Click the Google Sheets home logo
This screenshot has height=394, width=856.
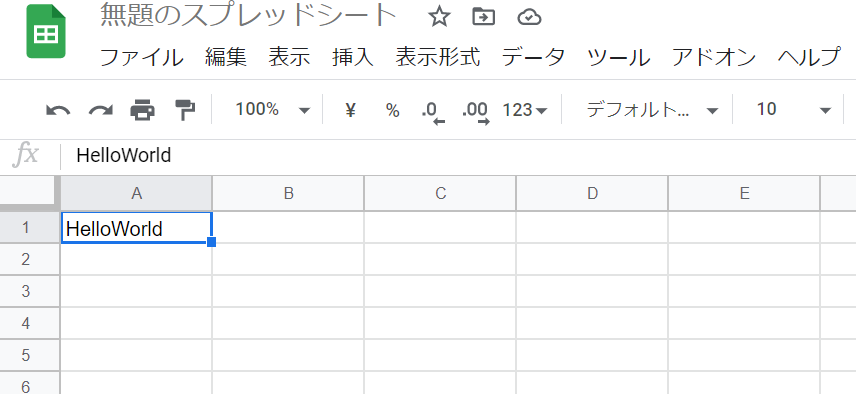click(x=46, y=32)
